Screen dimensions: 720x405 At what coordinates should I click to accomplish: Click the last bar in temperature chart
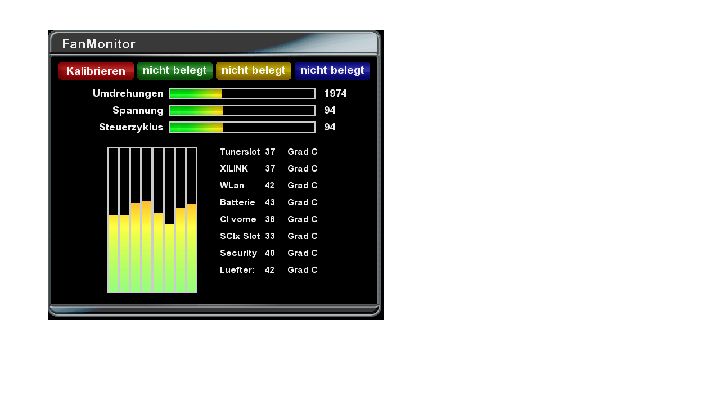click(x=191, y=248)
